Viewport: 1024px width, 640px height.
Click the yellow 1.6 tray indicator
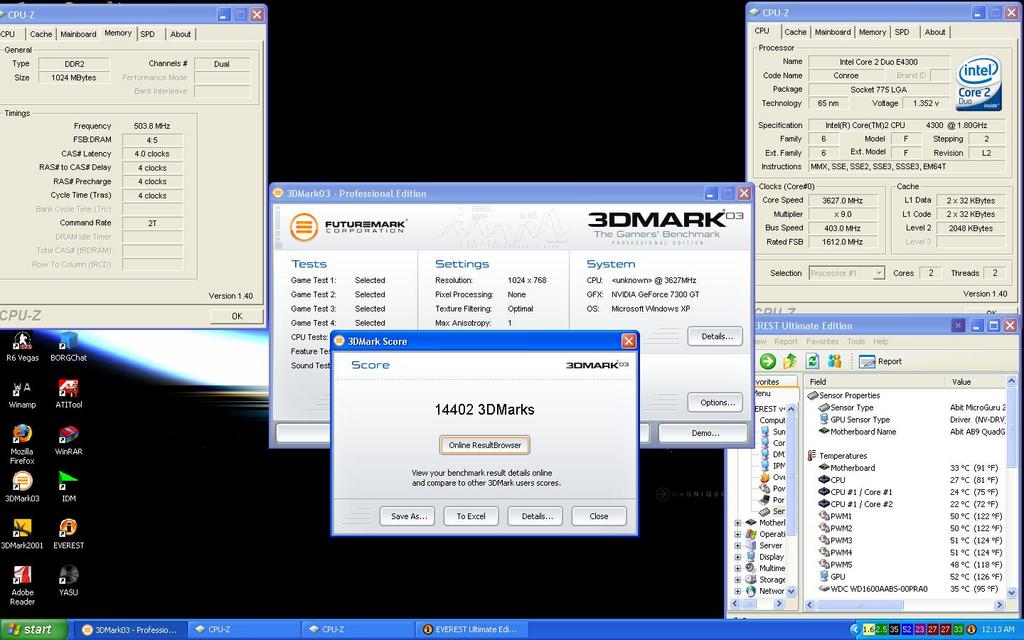[869, 630]
